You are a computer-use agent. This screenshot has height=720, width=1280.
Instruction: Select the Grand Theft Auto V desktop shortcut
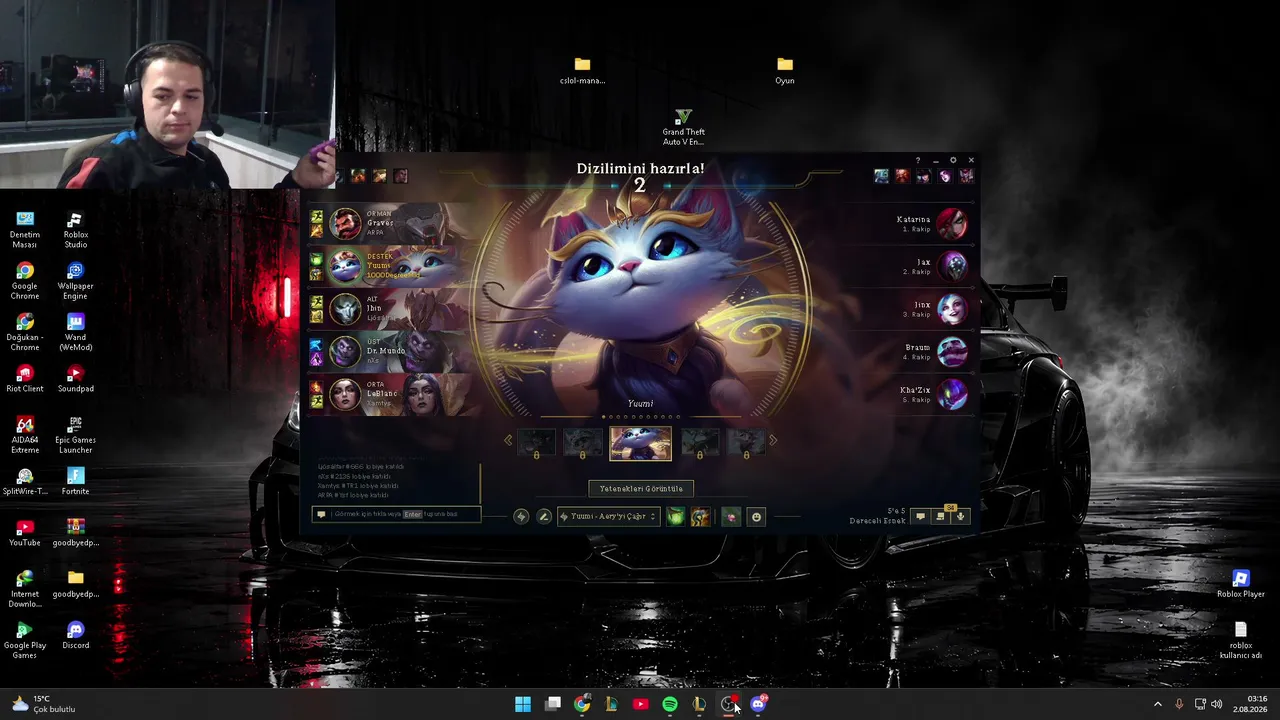pos(683,127)
